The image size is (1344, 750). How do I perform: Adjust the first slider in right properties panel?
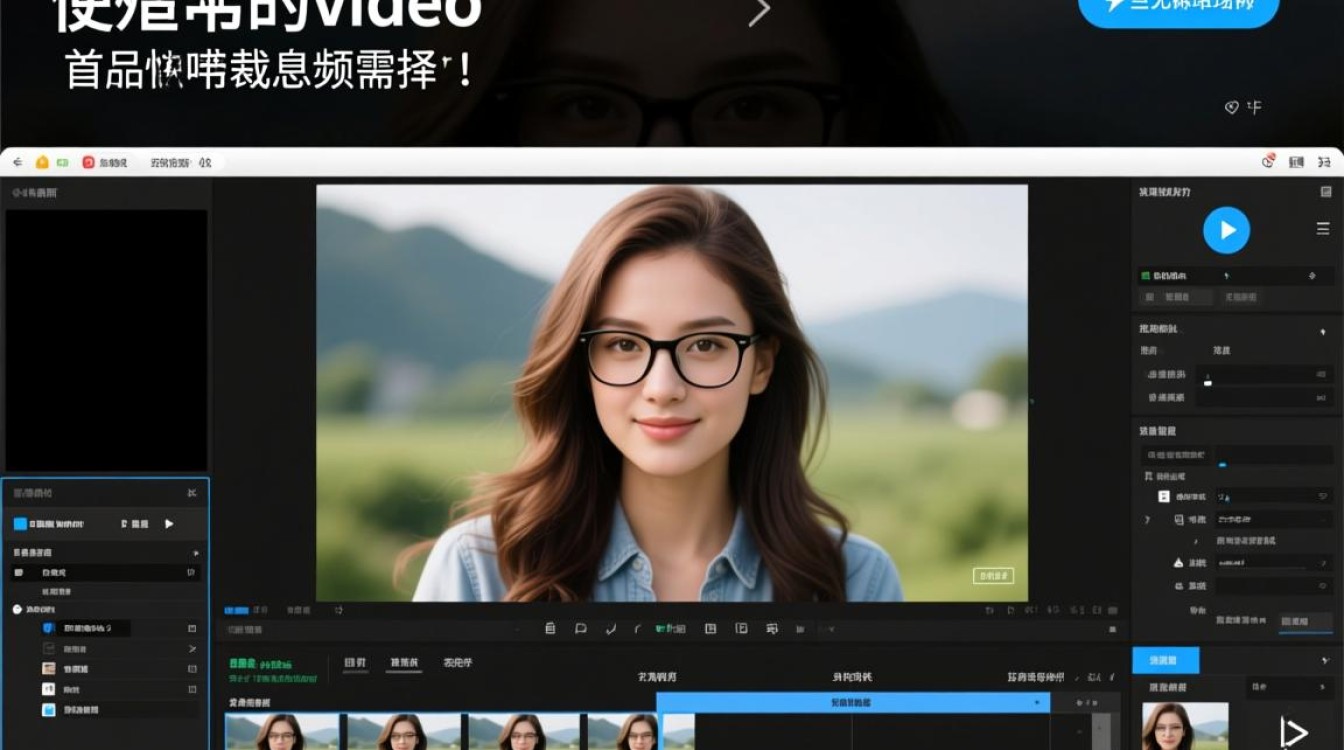click(1208, 381)
